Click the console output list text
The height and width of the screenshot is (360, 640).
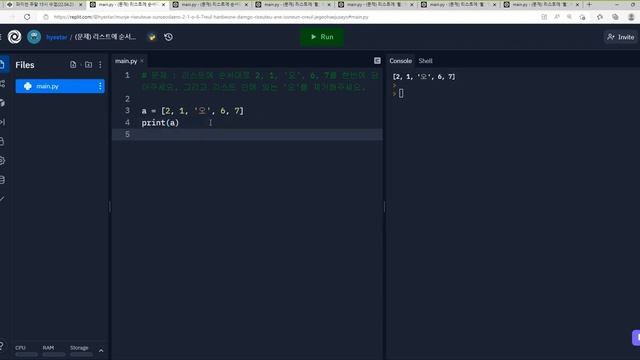click(424, 77)
